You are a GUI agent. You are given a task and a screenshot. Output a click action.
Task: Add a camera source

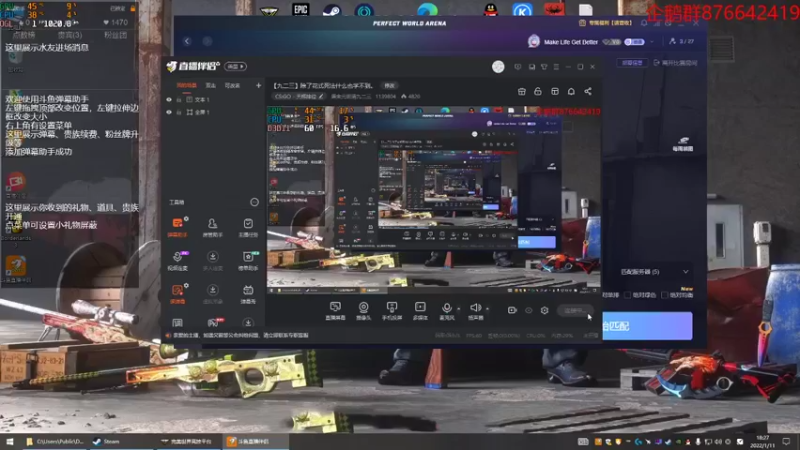pos(363,310)
